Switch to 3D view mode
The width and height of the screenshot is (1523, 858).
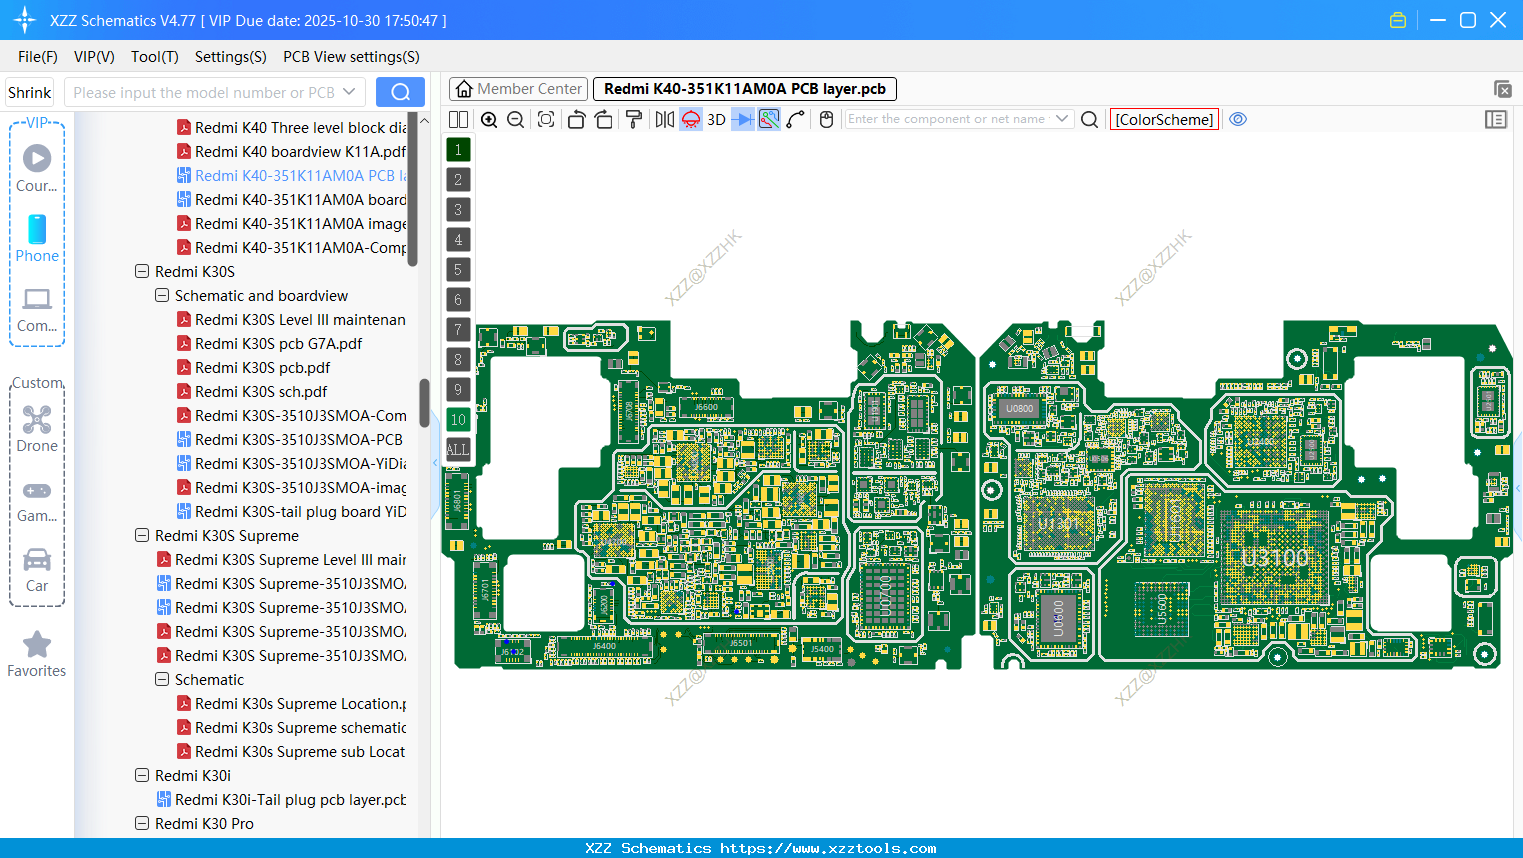(x=716, y=119)
